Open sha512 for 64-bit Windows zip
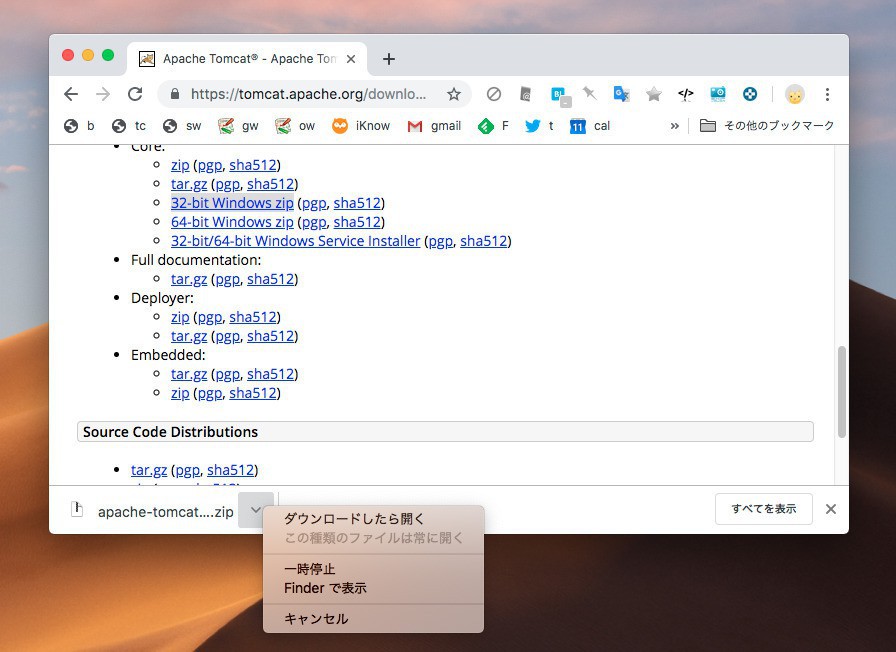The width and height of the screenshot is (896, 652). tap(357, 222)
